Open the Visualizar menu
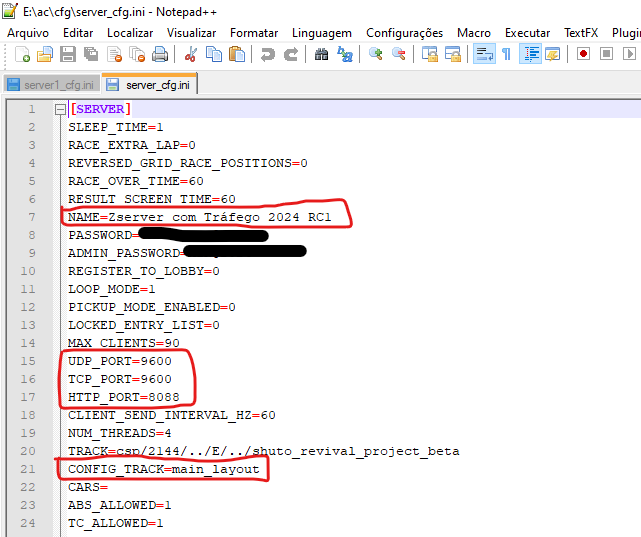 click(x=191, y=33)
